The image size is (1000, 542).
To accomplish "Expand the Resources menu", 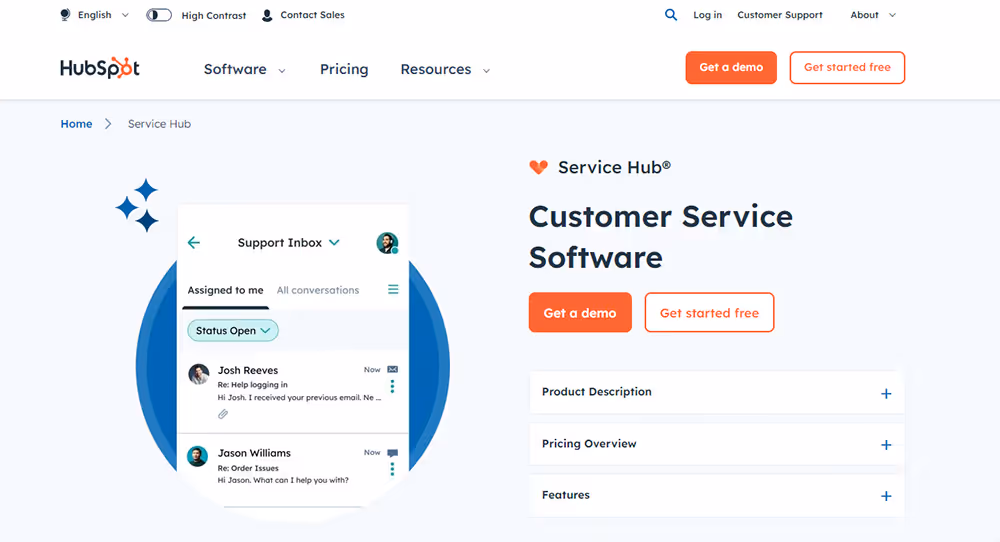I will [445, 69].
